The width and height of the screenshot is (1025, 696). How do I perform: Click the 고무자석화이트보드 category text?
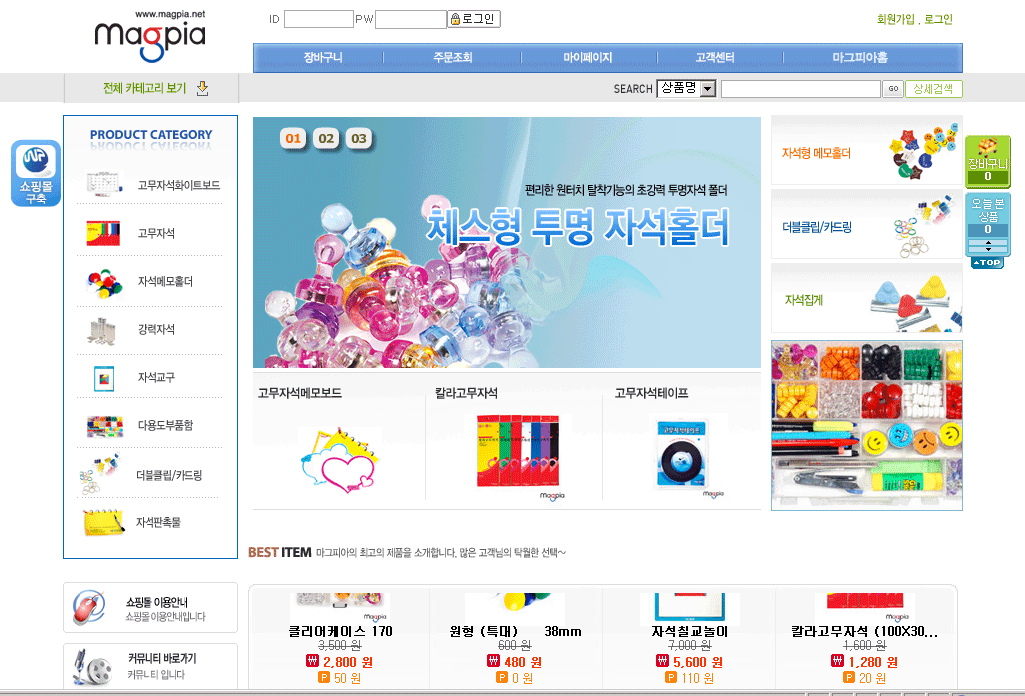178,185
